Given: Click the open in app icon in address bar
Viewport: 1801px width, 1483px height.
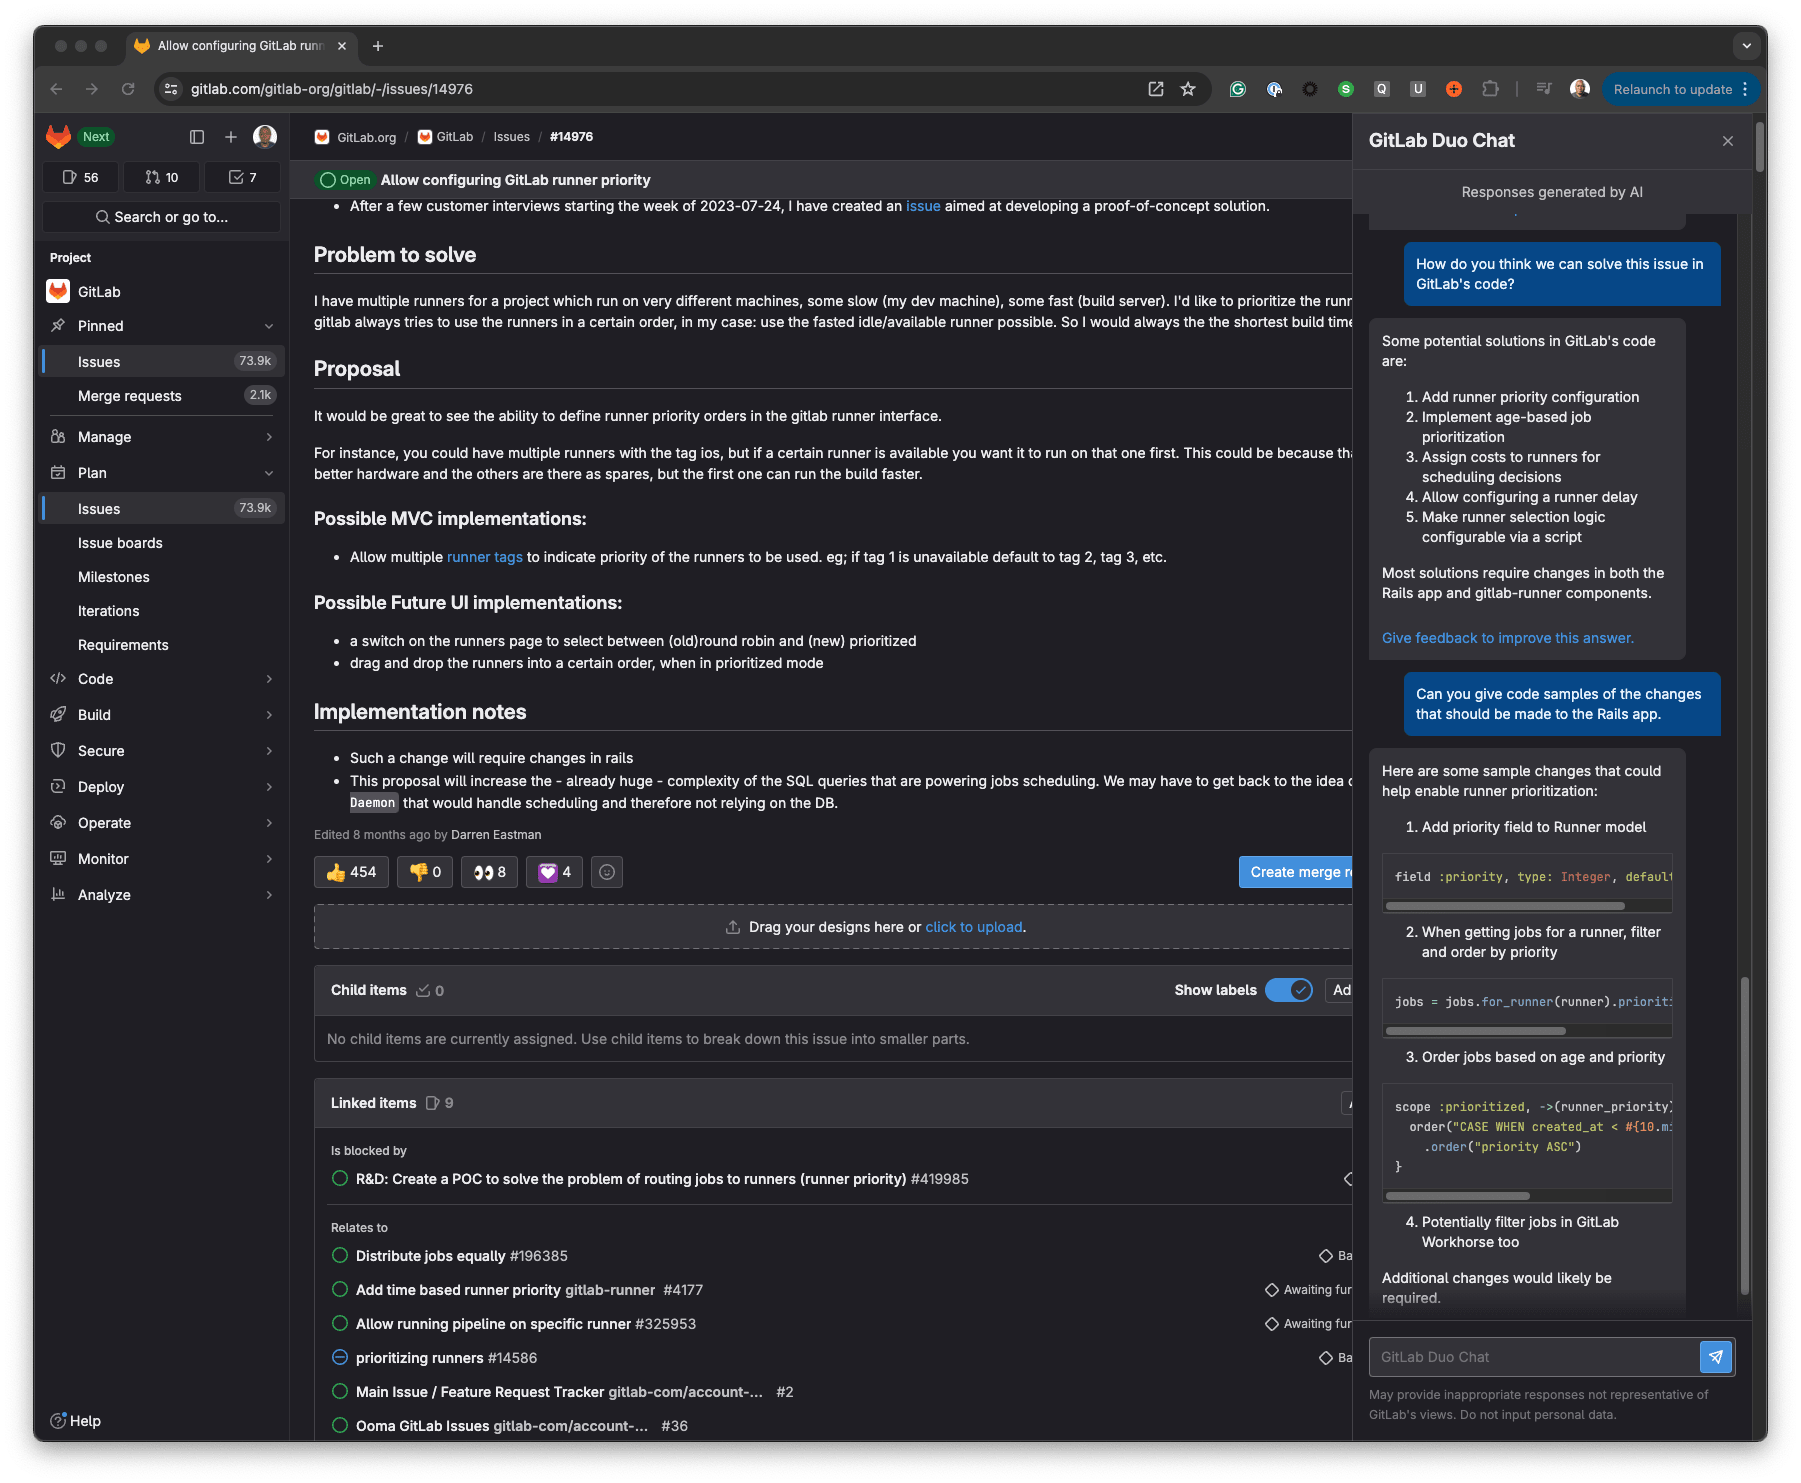Looking at the screenshot, I should click(x=1156, y=89).
